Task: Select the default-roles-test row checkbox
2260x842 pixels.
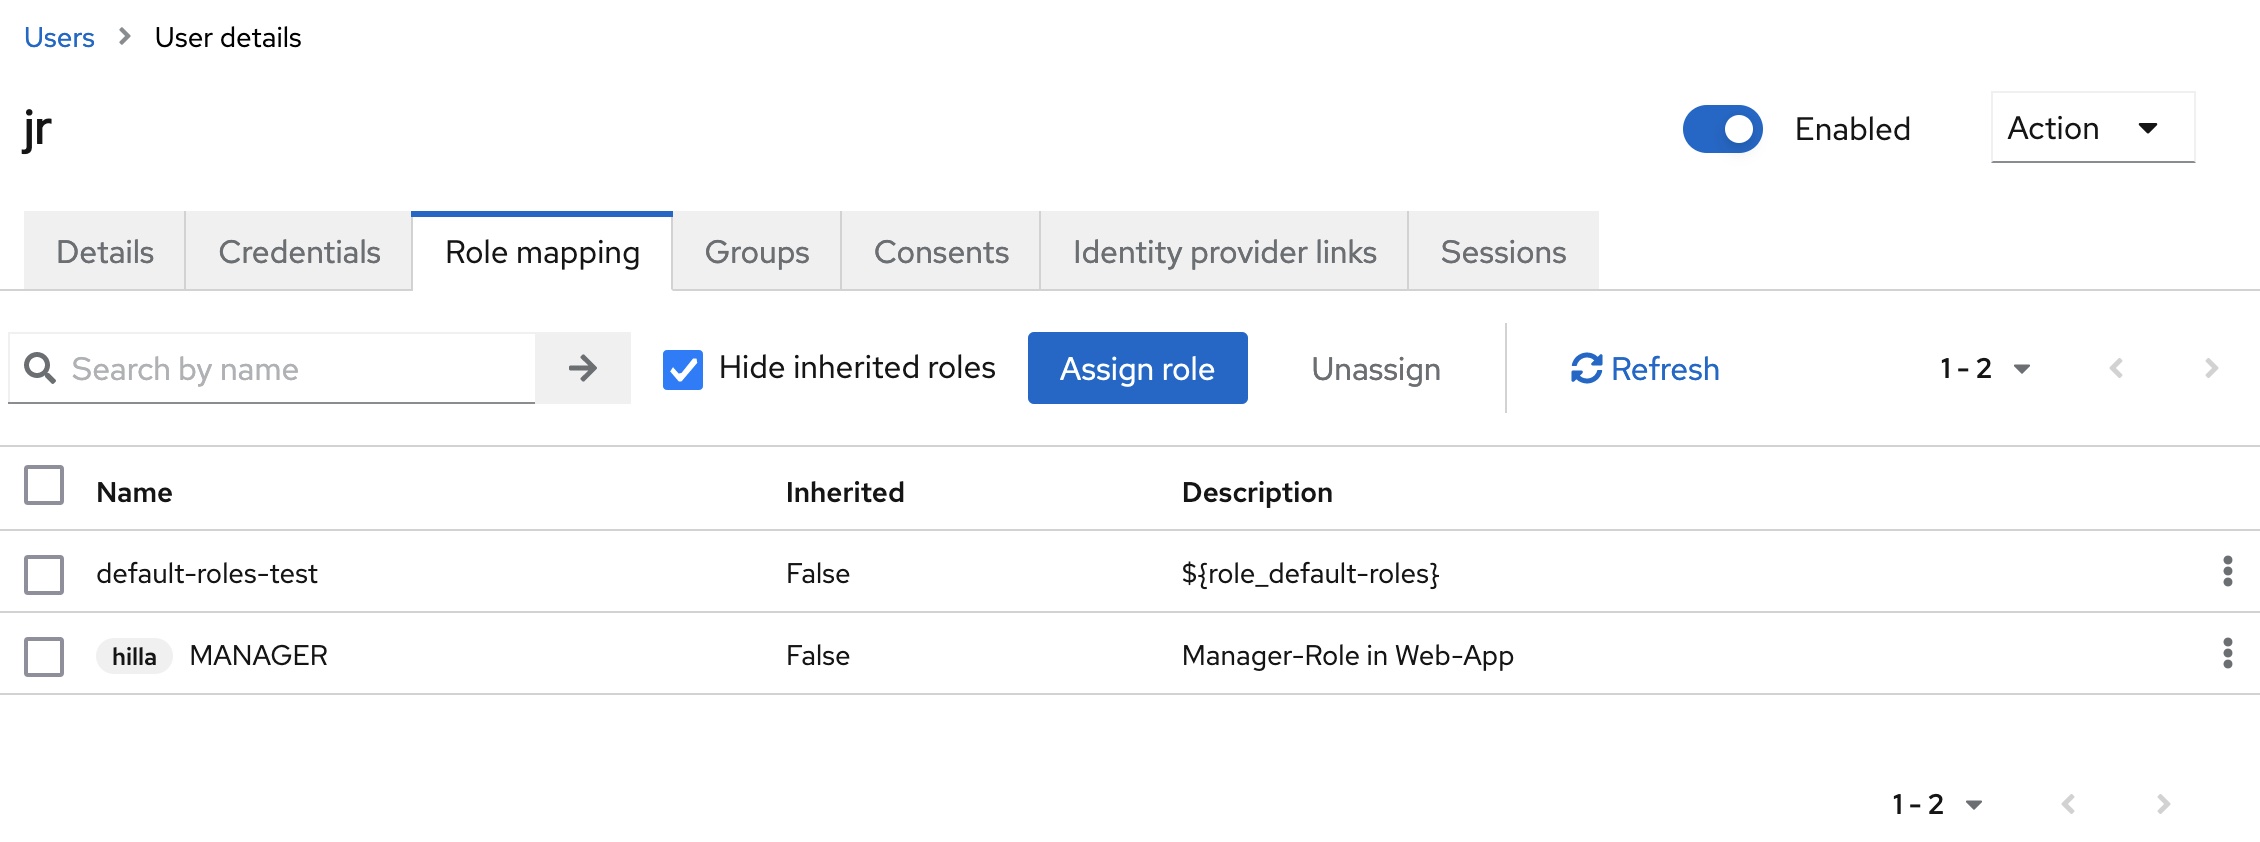Action: pos(44,575)
